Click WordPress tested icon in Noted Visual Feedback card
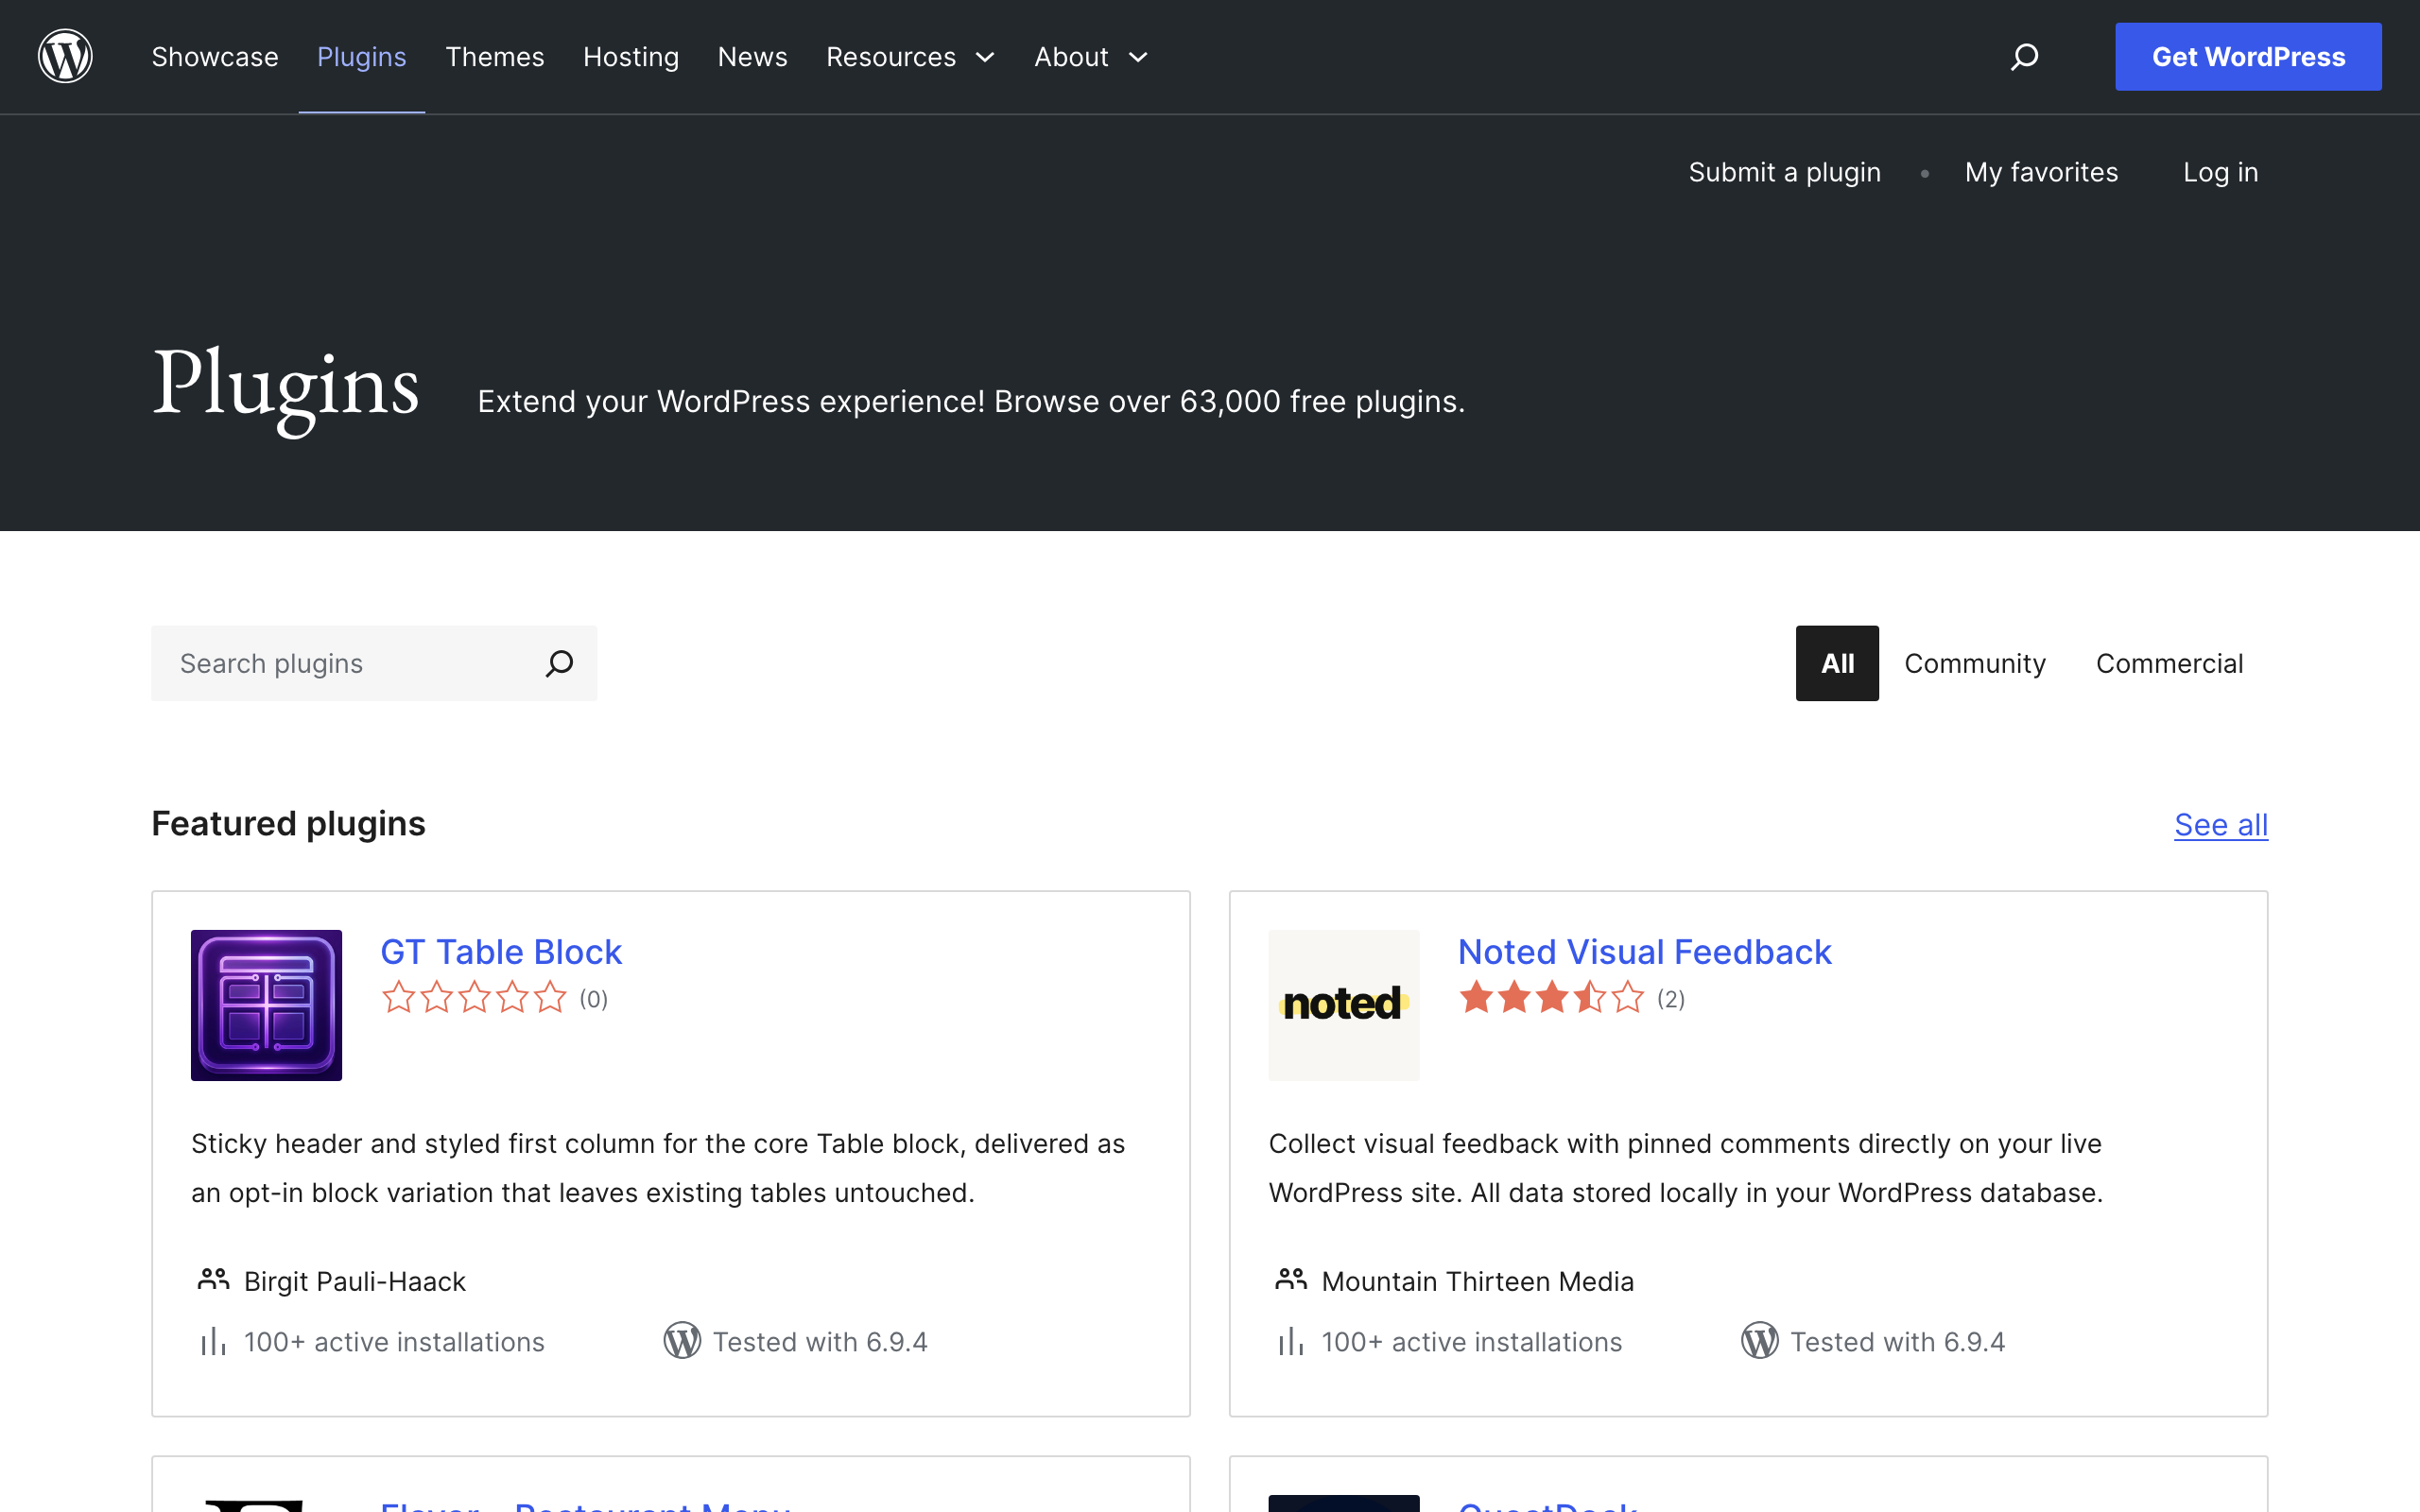 pos(1760,1341)
